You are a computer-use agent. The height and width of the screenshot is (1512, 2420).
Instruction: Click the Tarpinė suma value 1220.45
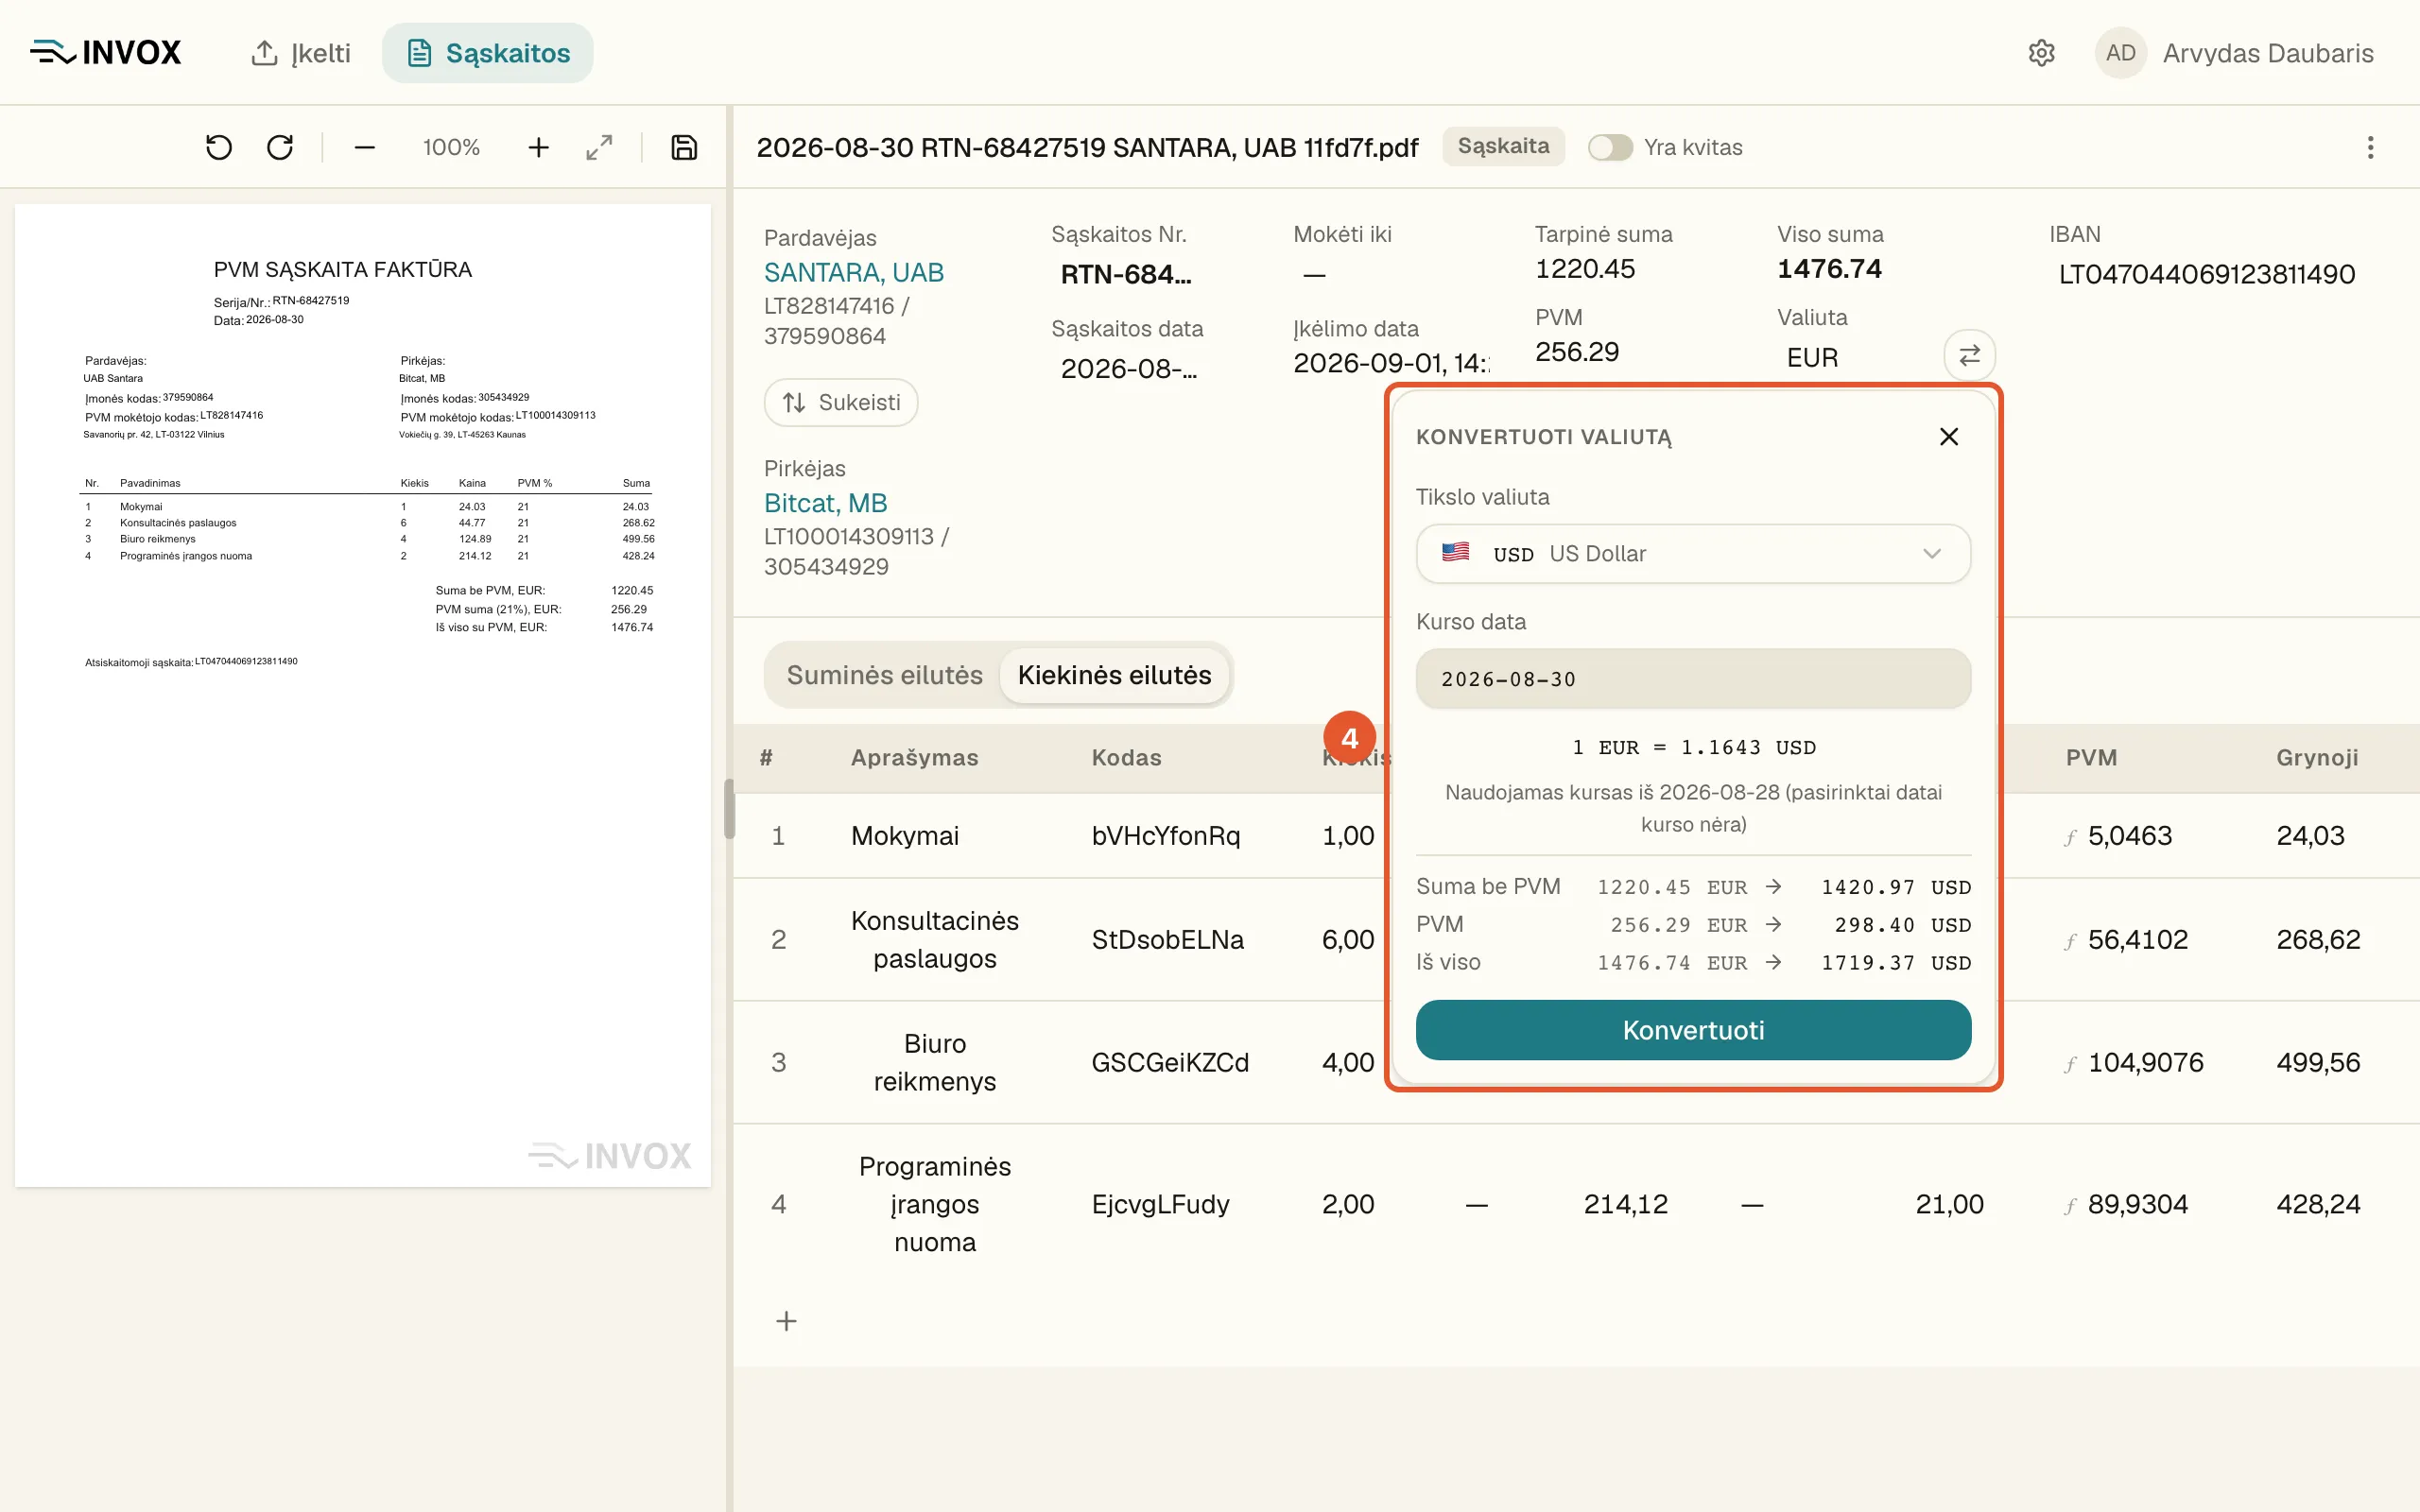click(x=1585, y=268)
